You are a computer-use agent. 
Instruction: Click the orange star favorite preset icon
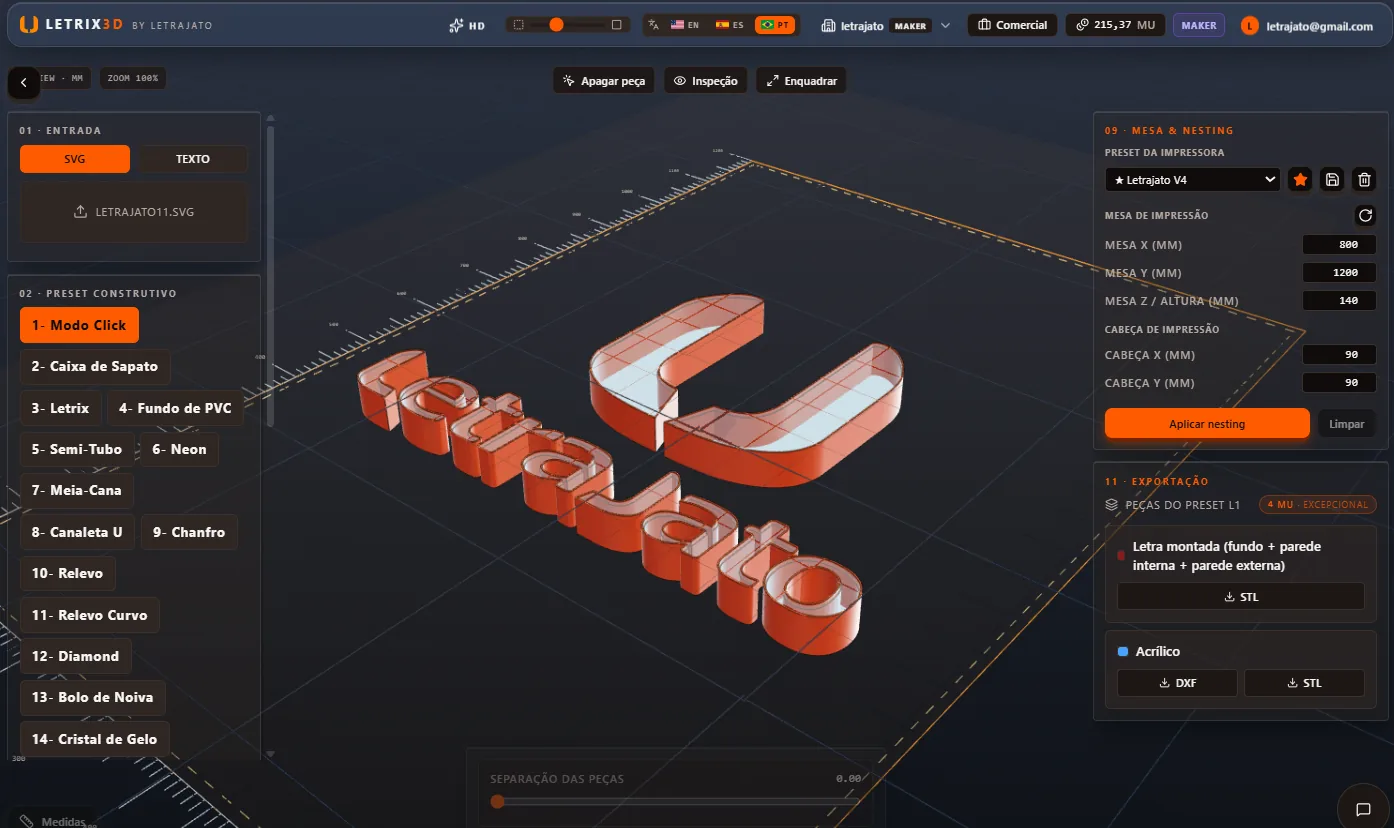pos(1300,180)
